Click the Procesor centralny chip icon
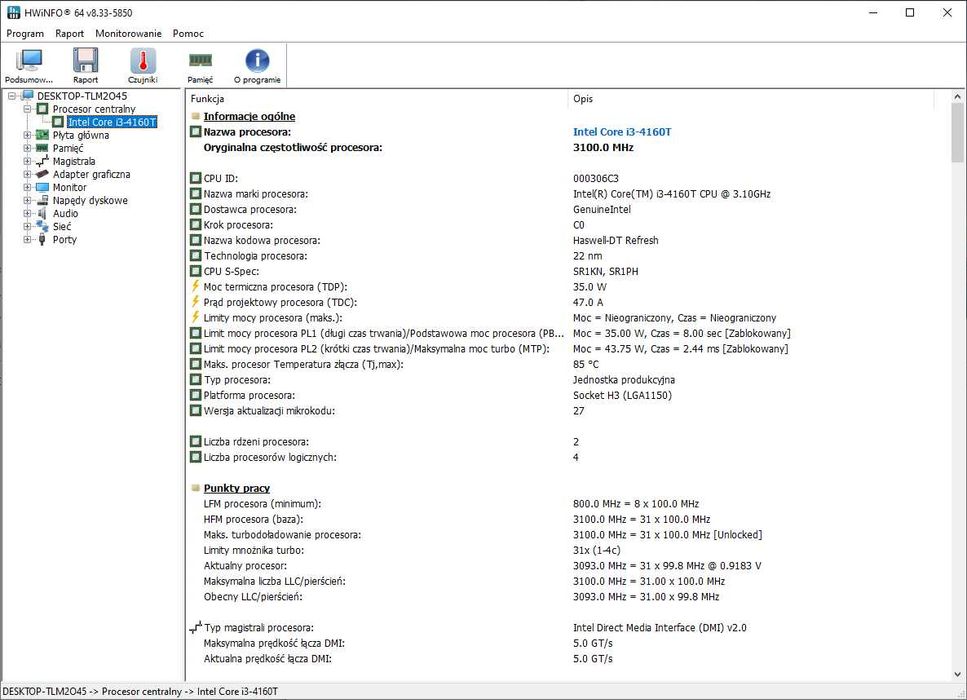967x700 pixels. (42, 109)
